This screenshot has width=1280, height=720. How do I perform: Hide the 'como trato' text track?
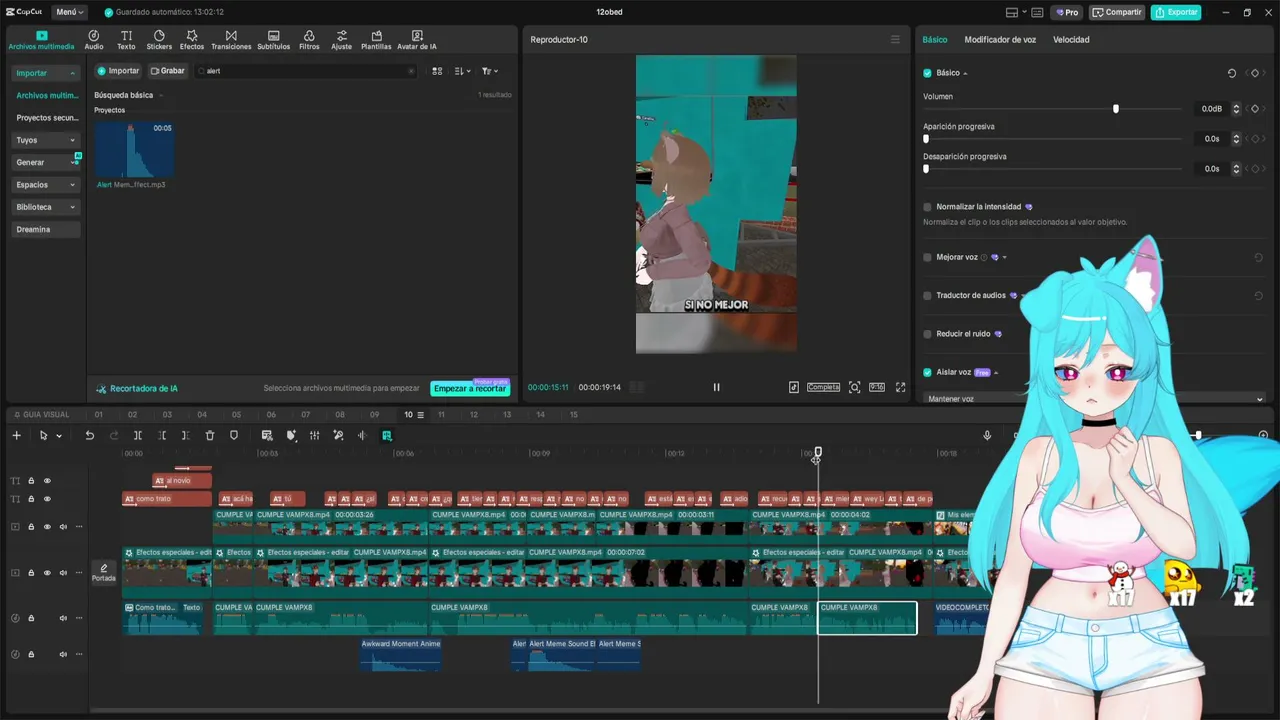pyautogui.click(x=47, y=499)
